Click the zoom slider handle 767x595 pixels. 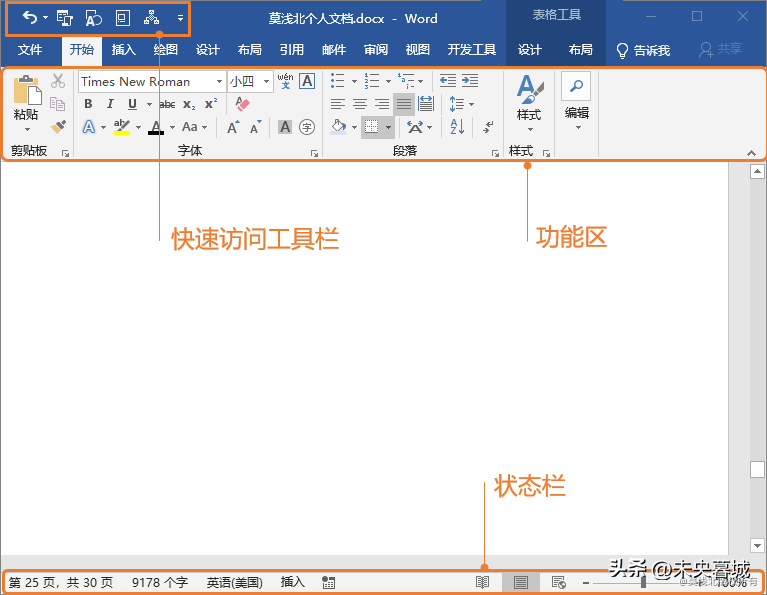pos(643,582)
